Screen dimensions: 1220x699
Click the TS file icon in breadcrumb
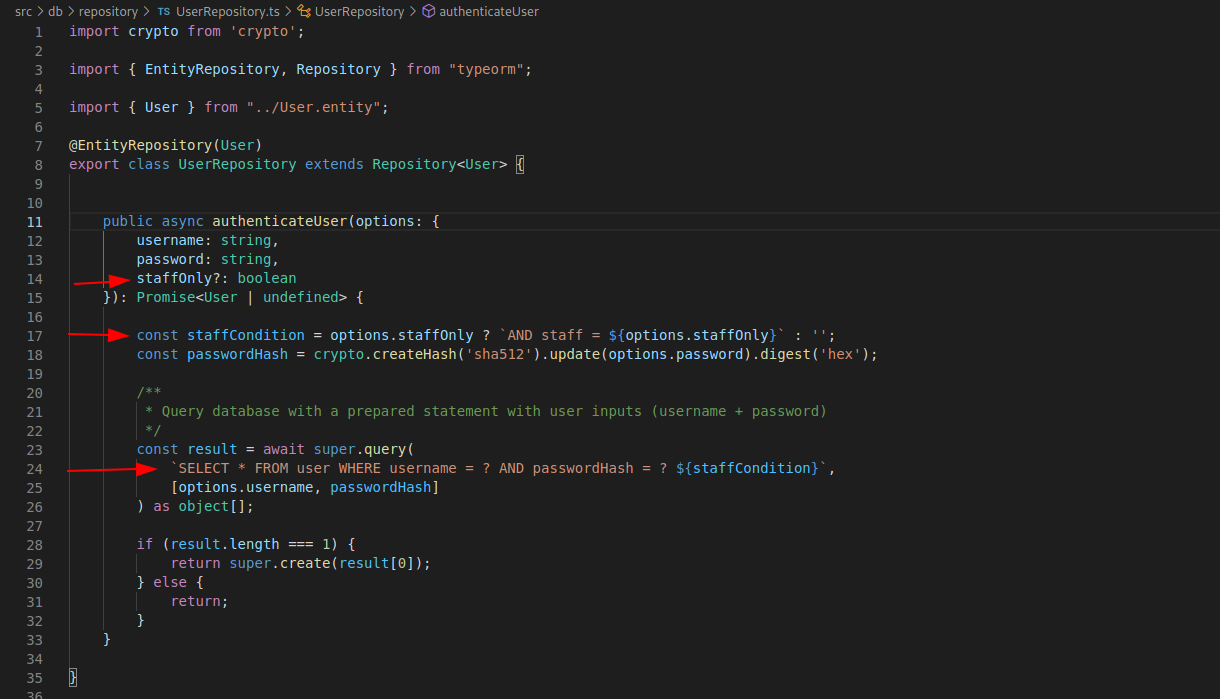click(x=163, y=12)
